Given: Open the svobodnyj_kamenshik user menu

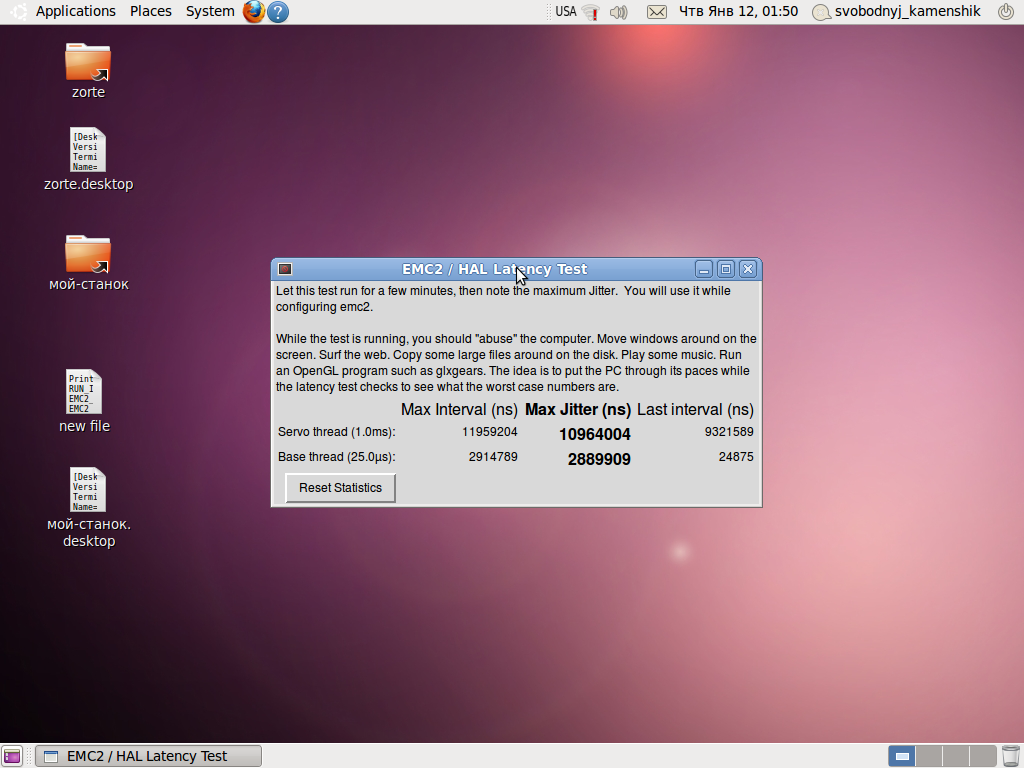Looking at the screenshot, I should [x=896, y=11].
